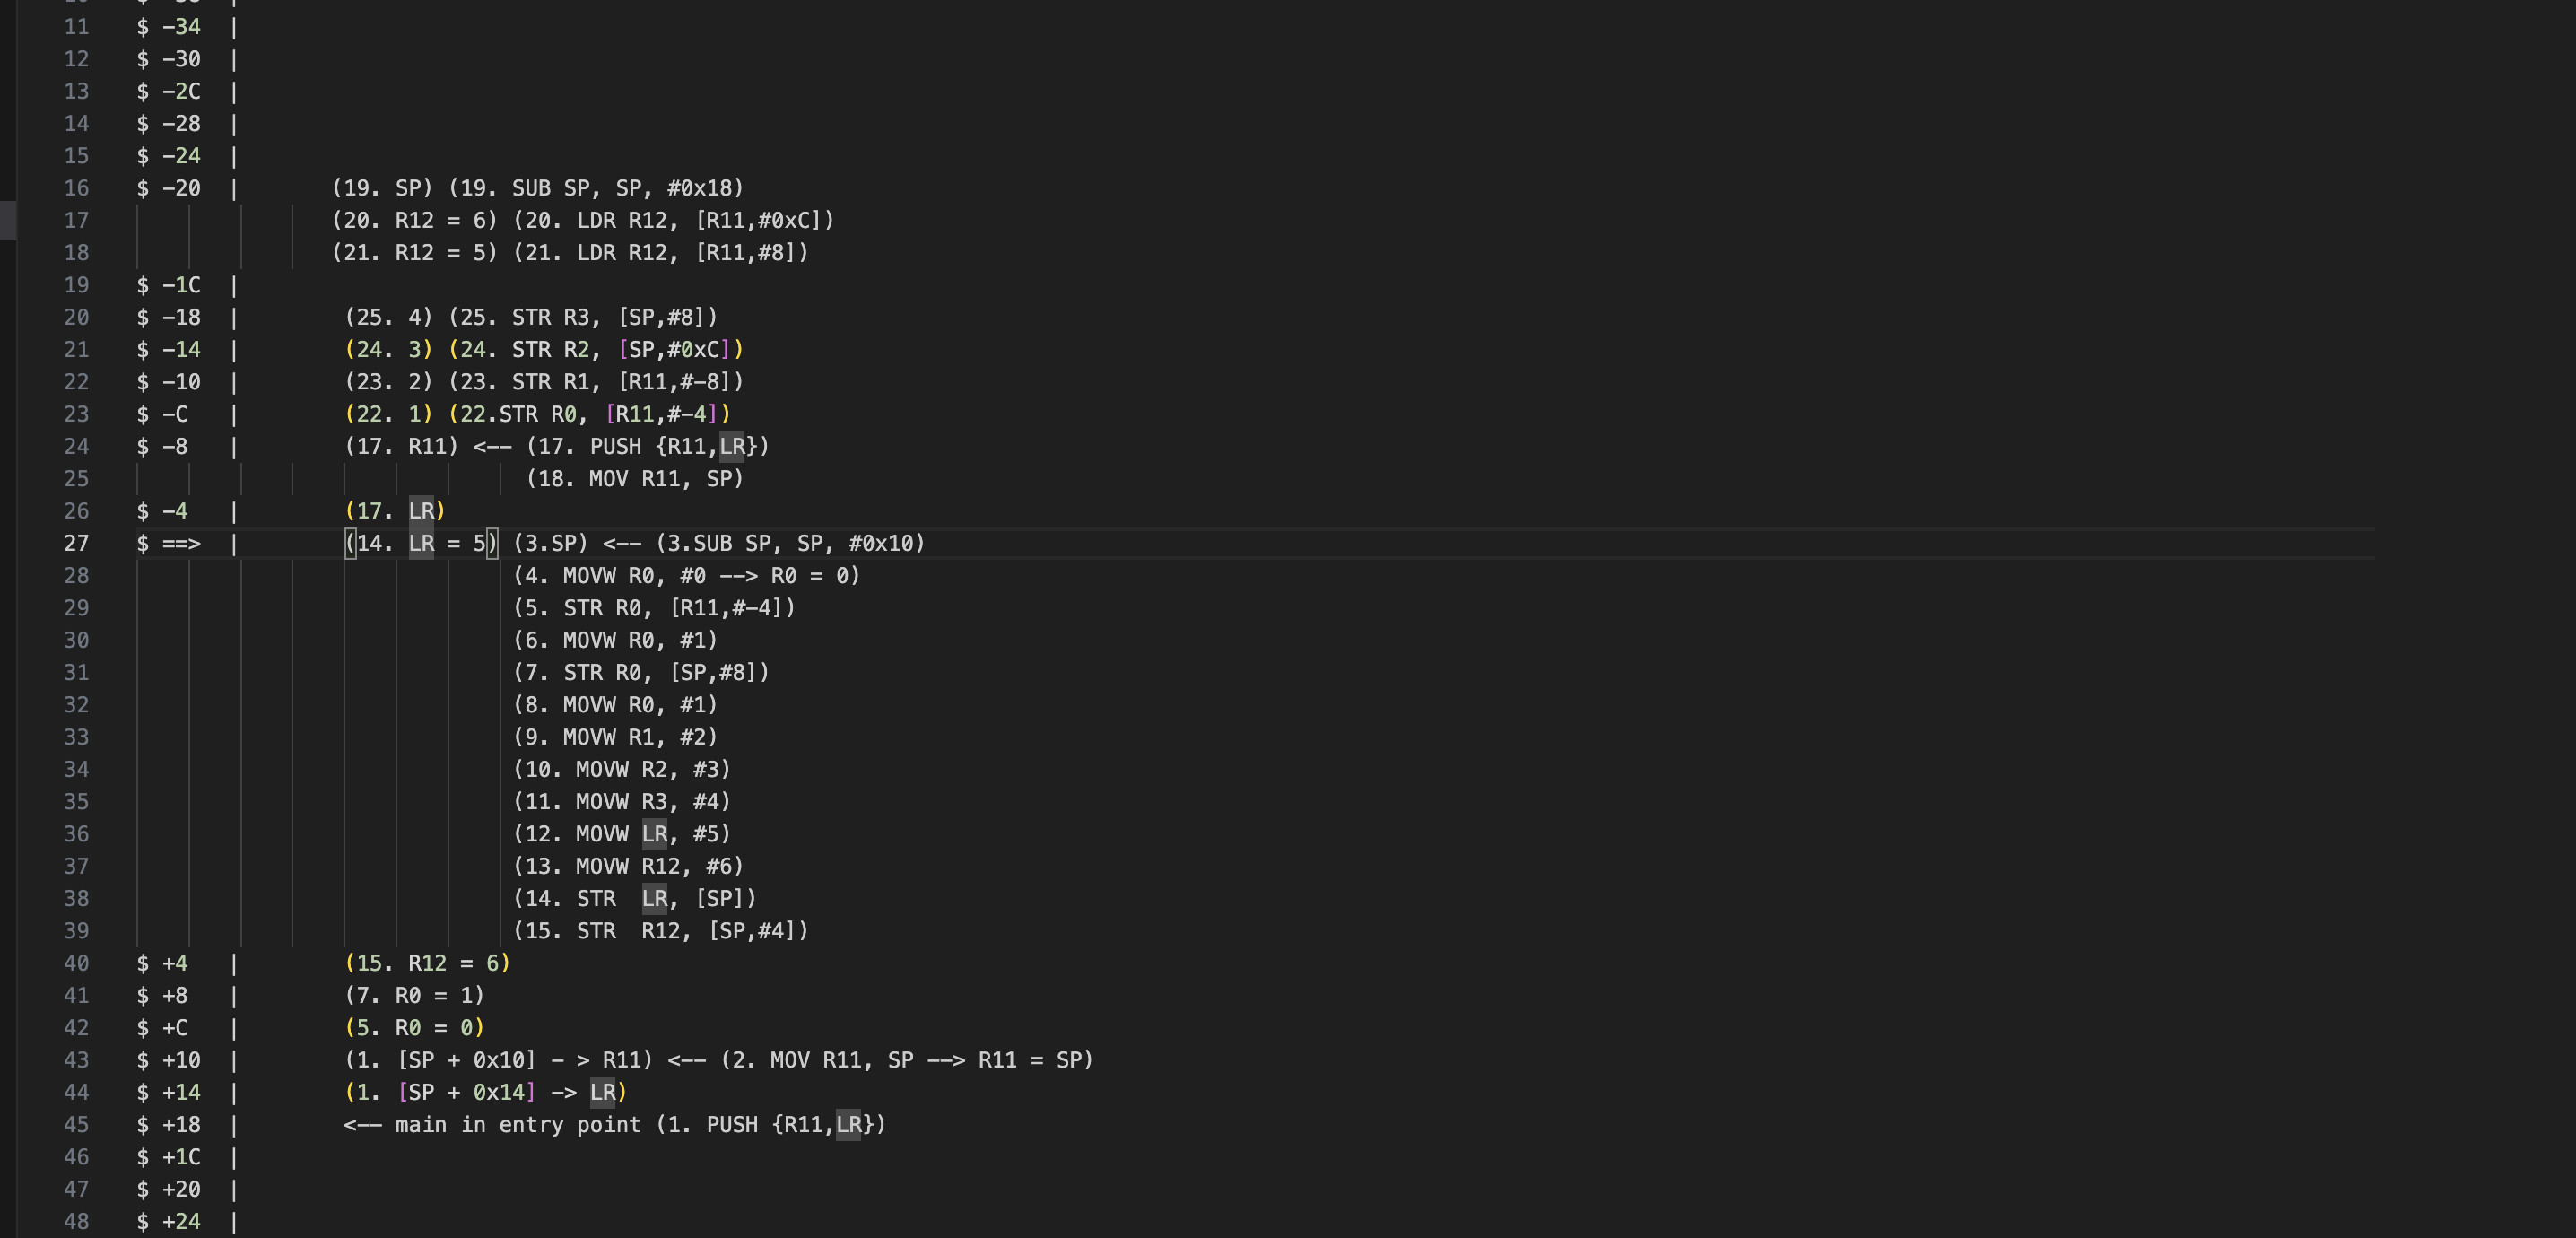Click the '$ +10' stack offset label
Screen dimensions: 2576x1238
point(169,1060)
